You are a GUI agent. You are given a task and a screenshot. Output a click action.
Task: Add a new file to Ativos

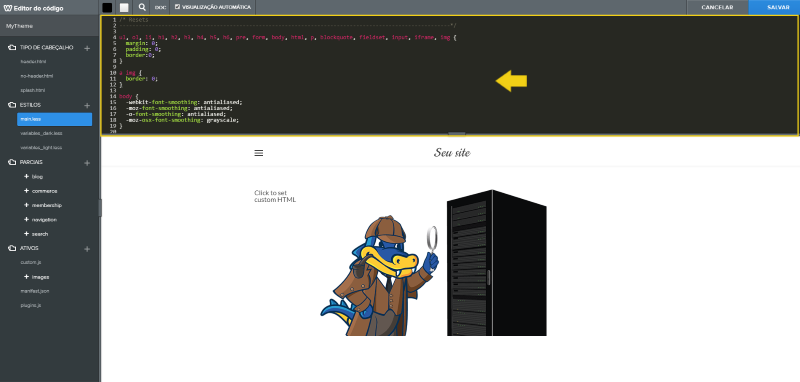point(87,249)
